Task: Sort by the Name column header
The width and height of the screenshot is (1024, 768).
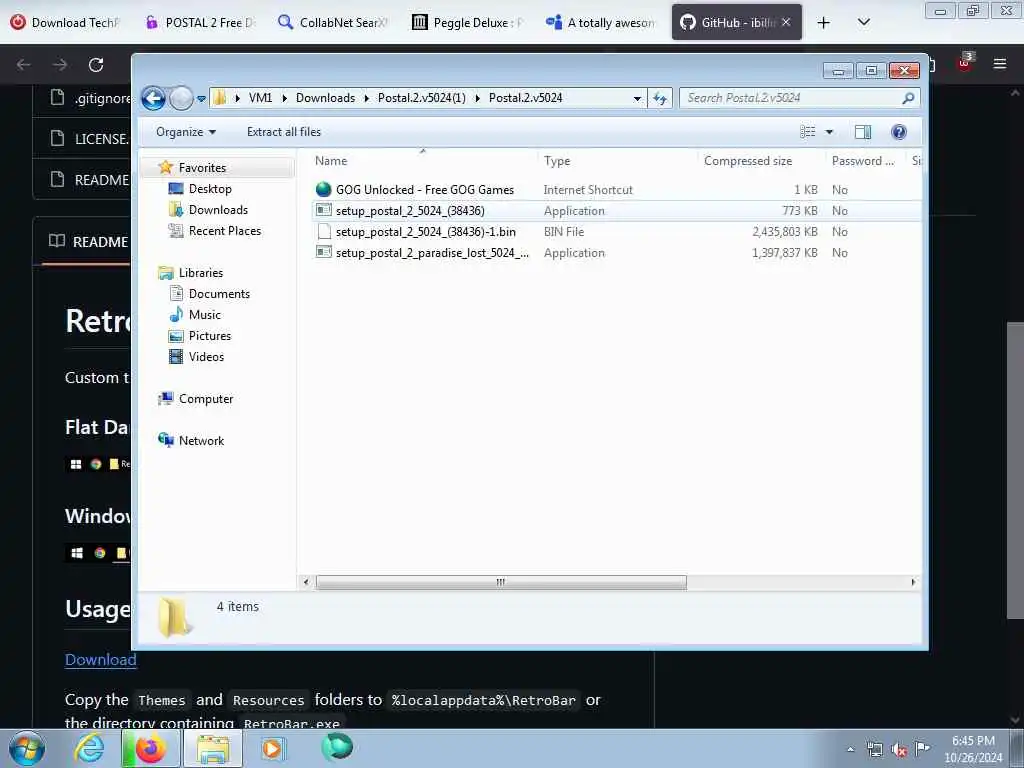Action: coord(330,161)
